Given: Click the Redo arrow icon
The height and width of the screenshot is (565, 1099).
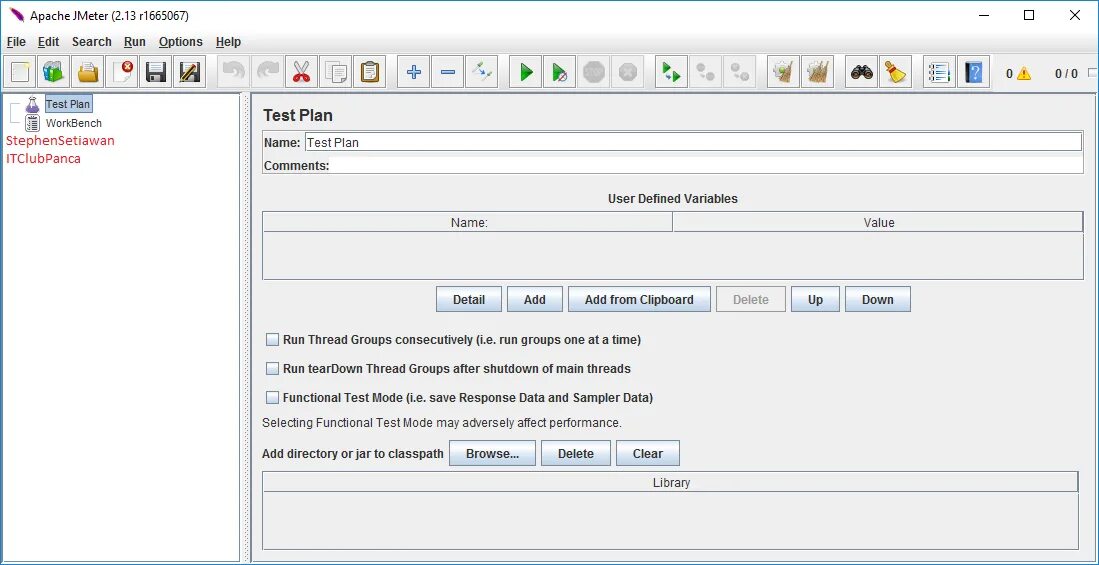Looking at the screenshot, I should tap(267, 72).
